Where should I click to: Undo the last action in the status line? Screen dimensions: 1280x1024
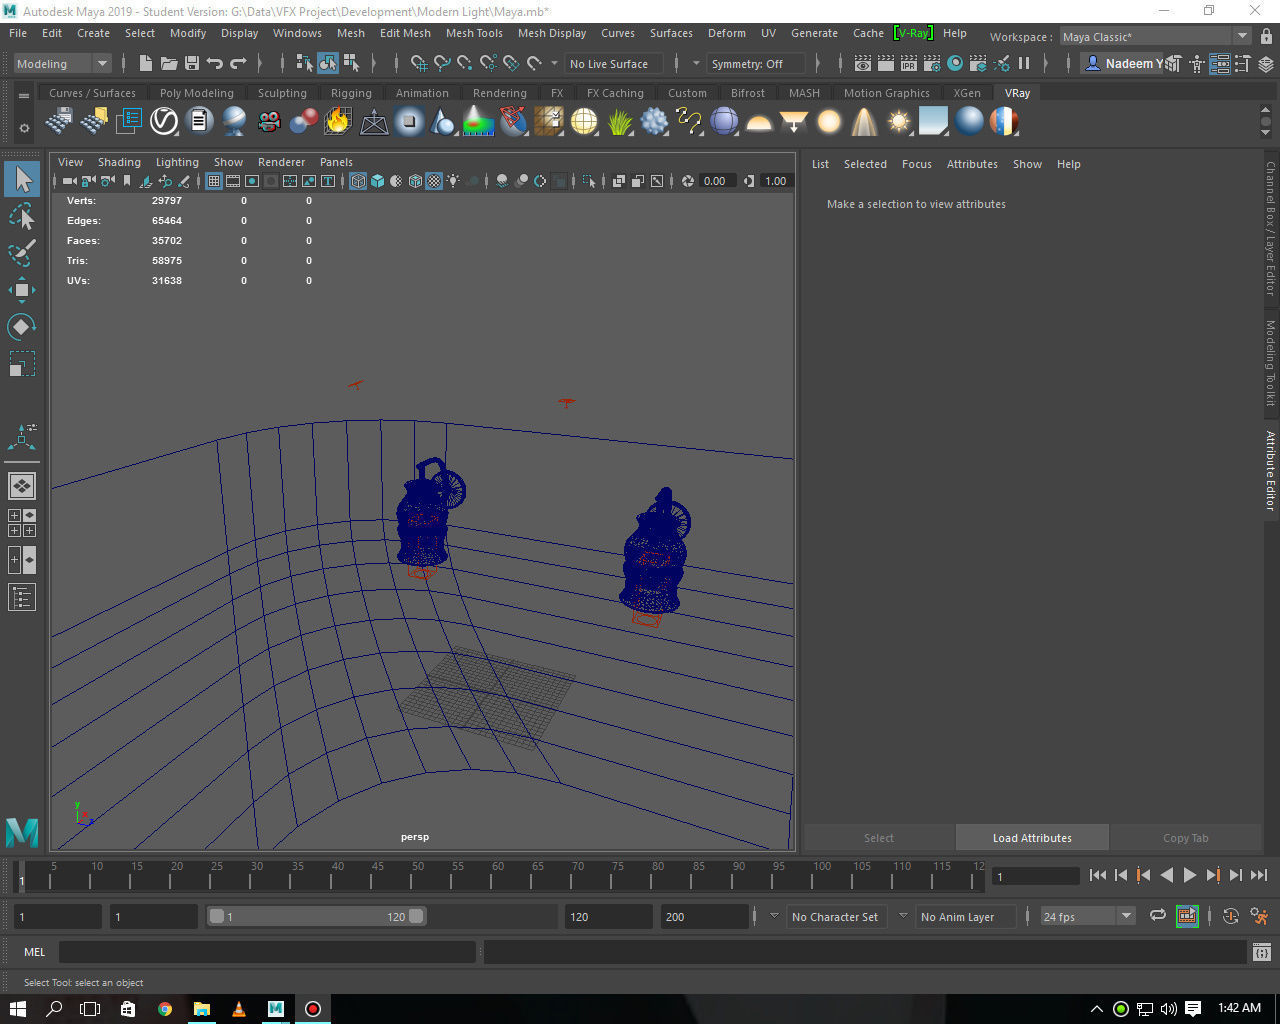pyautogui.click(x=214, y=64)
